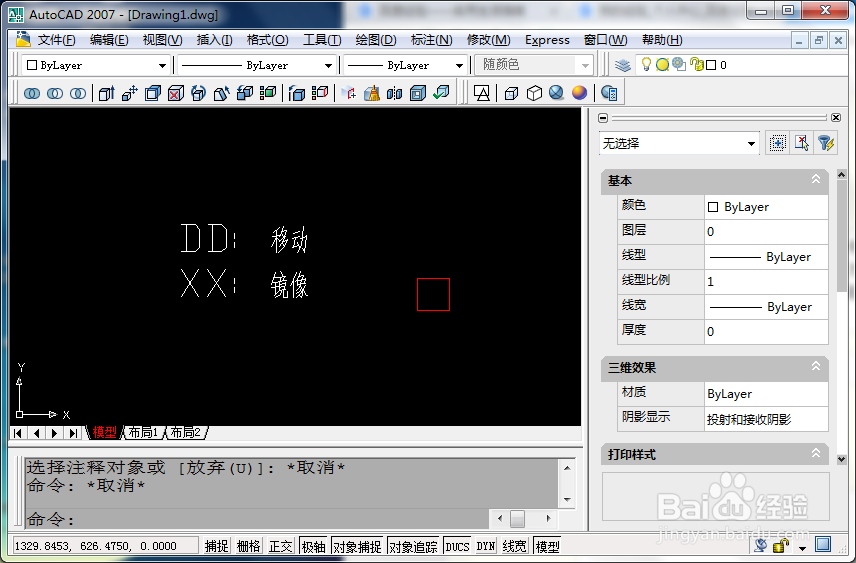856x563 pixels.
Task: Choose the 3D Wireframe visual style icon
Action: click(512, 93)
